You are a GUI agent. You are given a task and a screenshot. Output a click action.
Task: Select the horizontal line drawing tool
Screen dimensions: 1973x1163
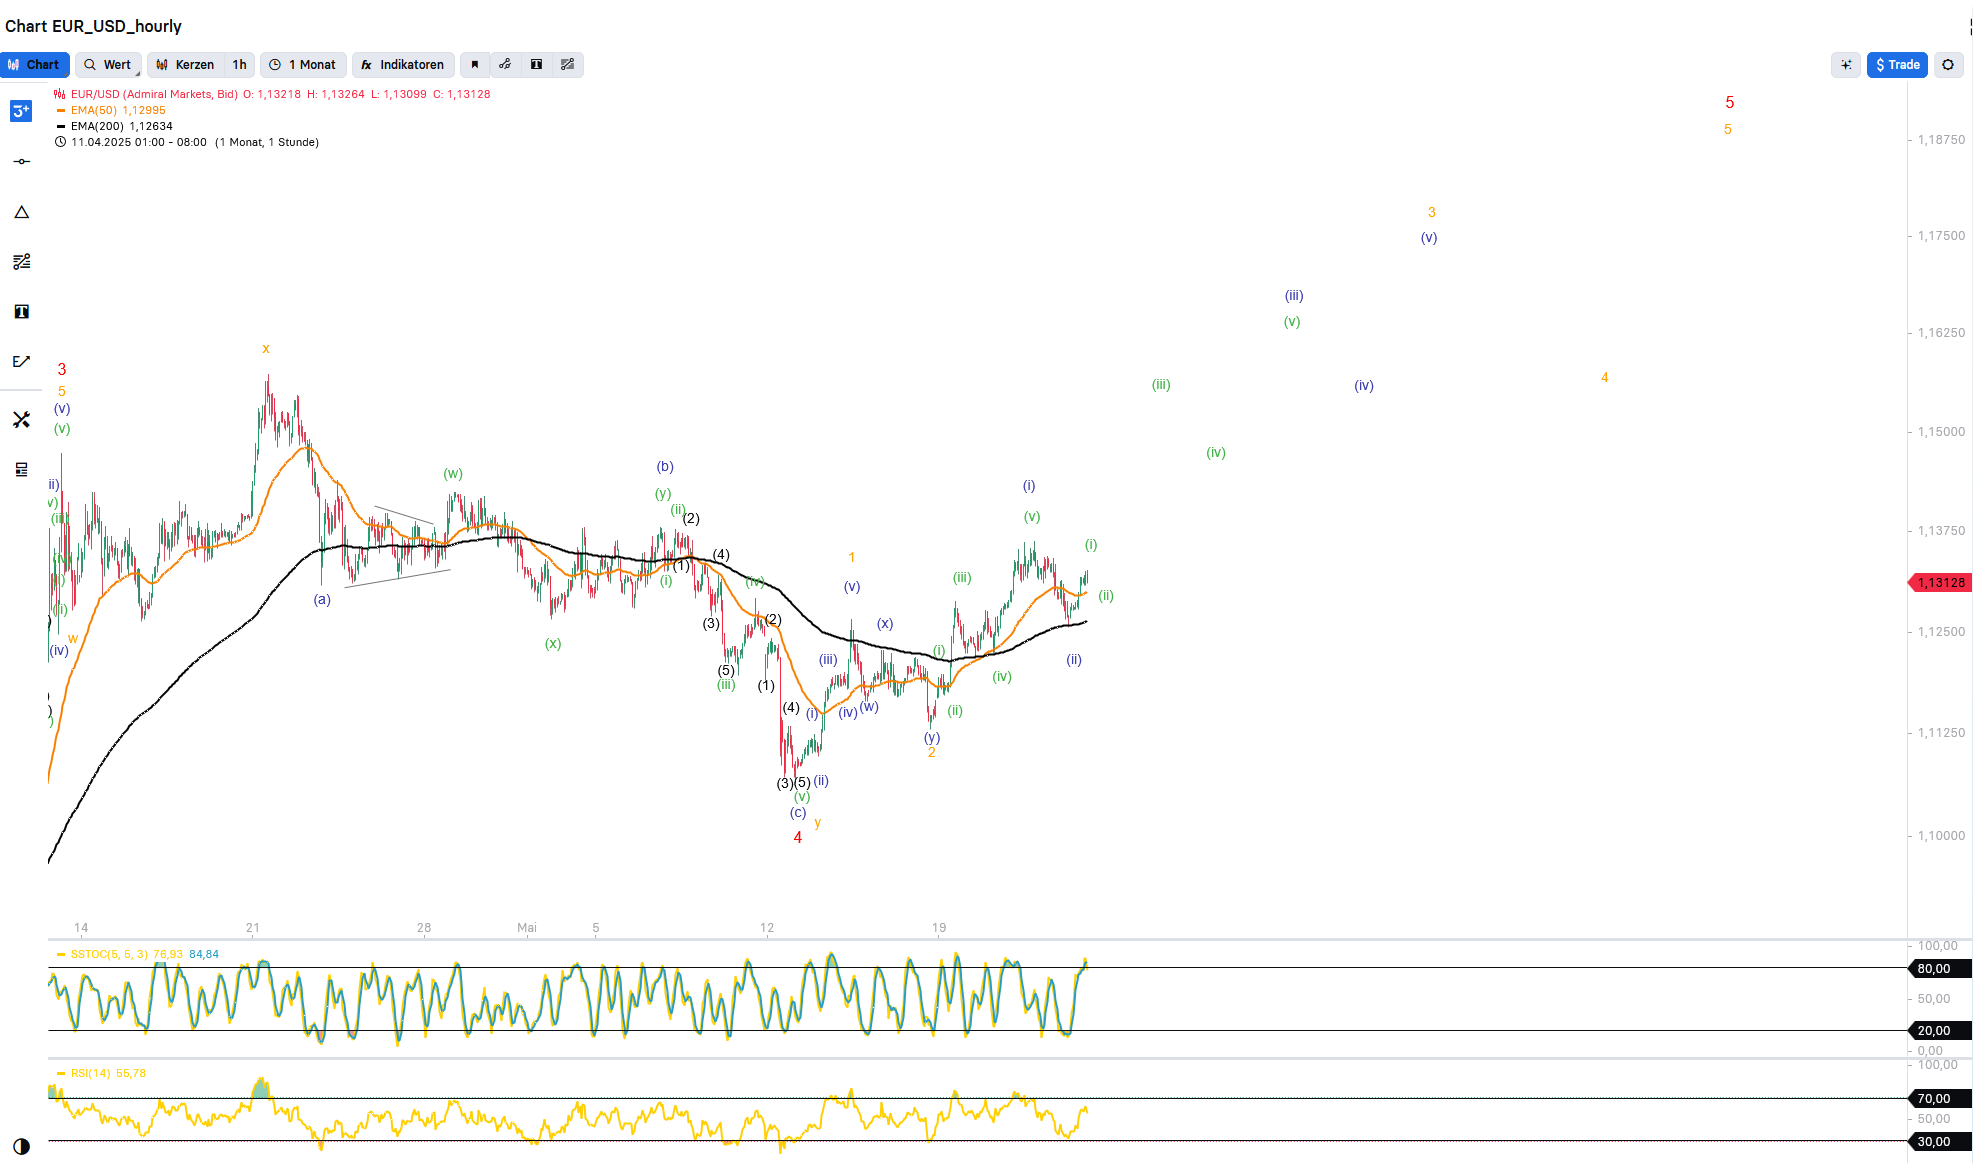(21, 161)
